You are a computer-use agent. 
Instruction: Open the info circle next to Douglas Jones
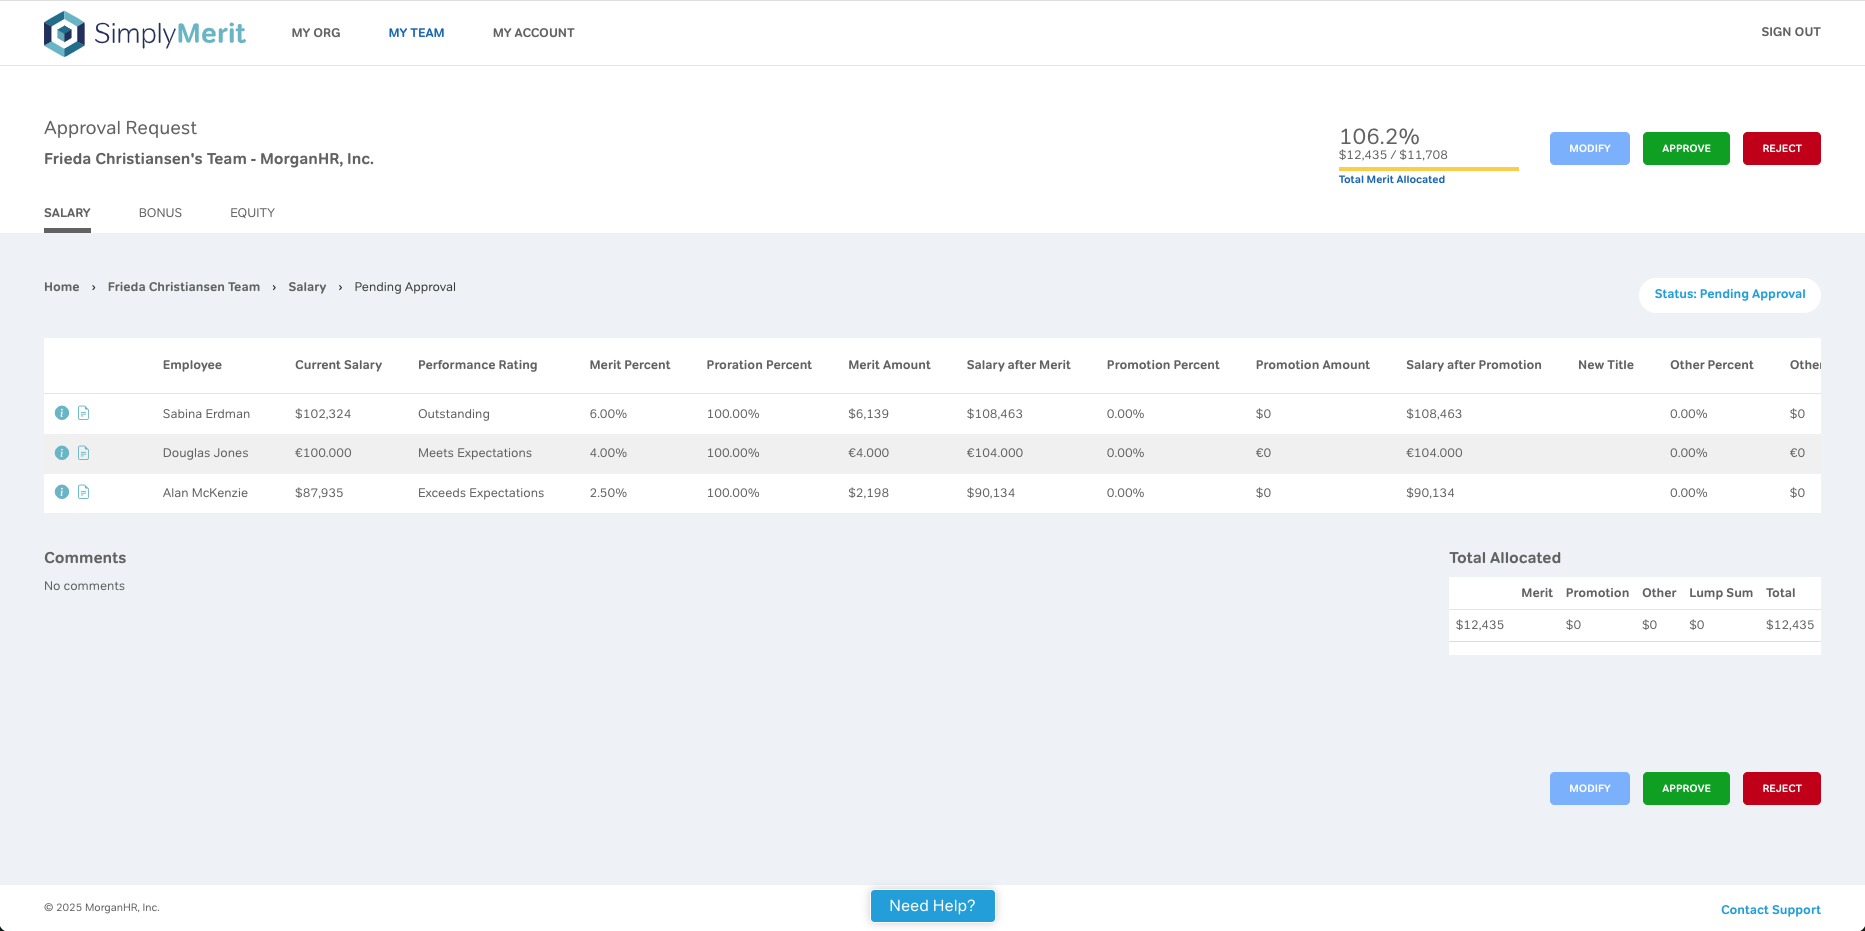click(61, 453)
